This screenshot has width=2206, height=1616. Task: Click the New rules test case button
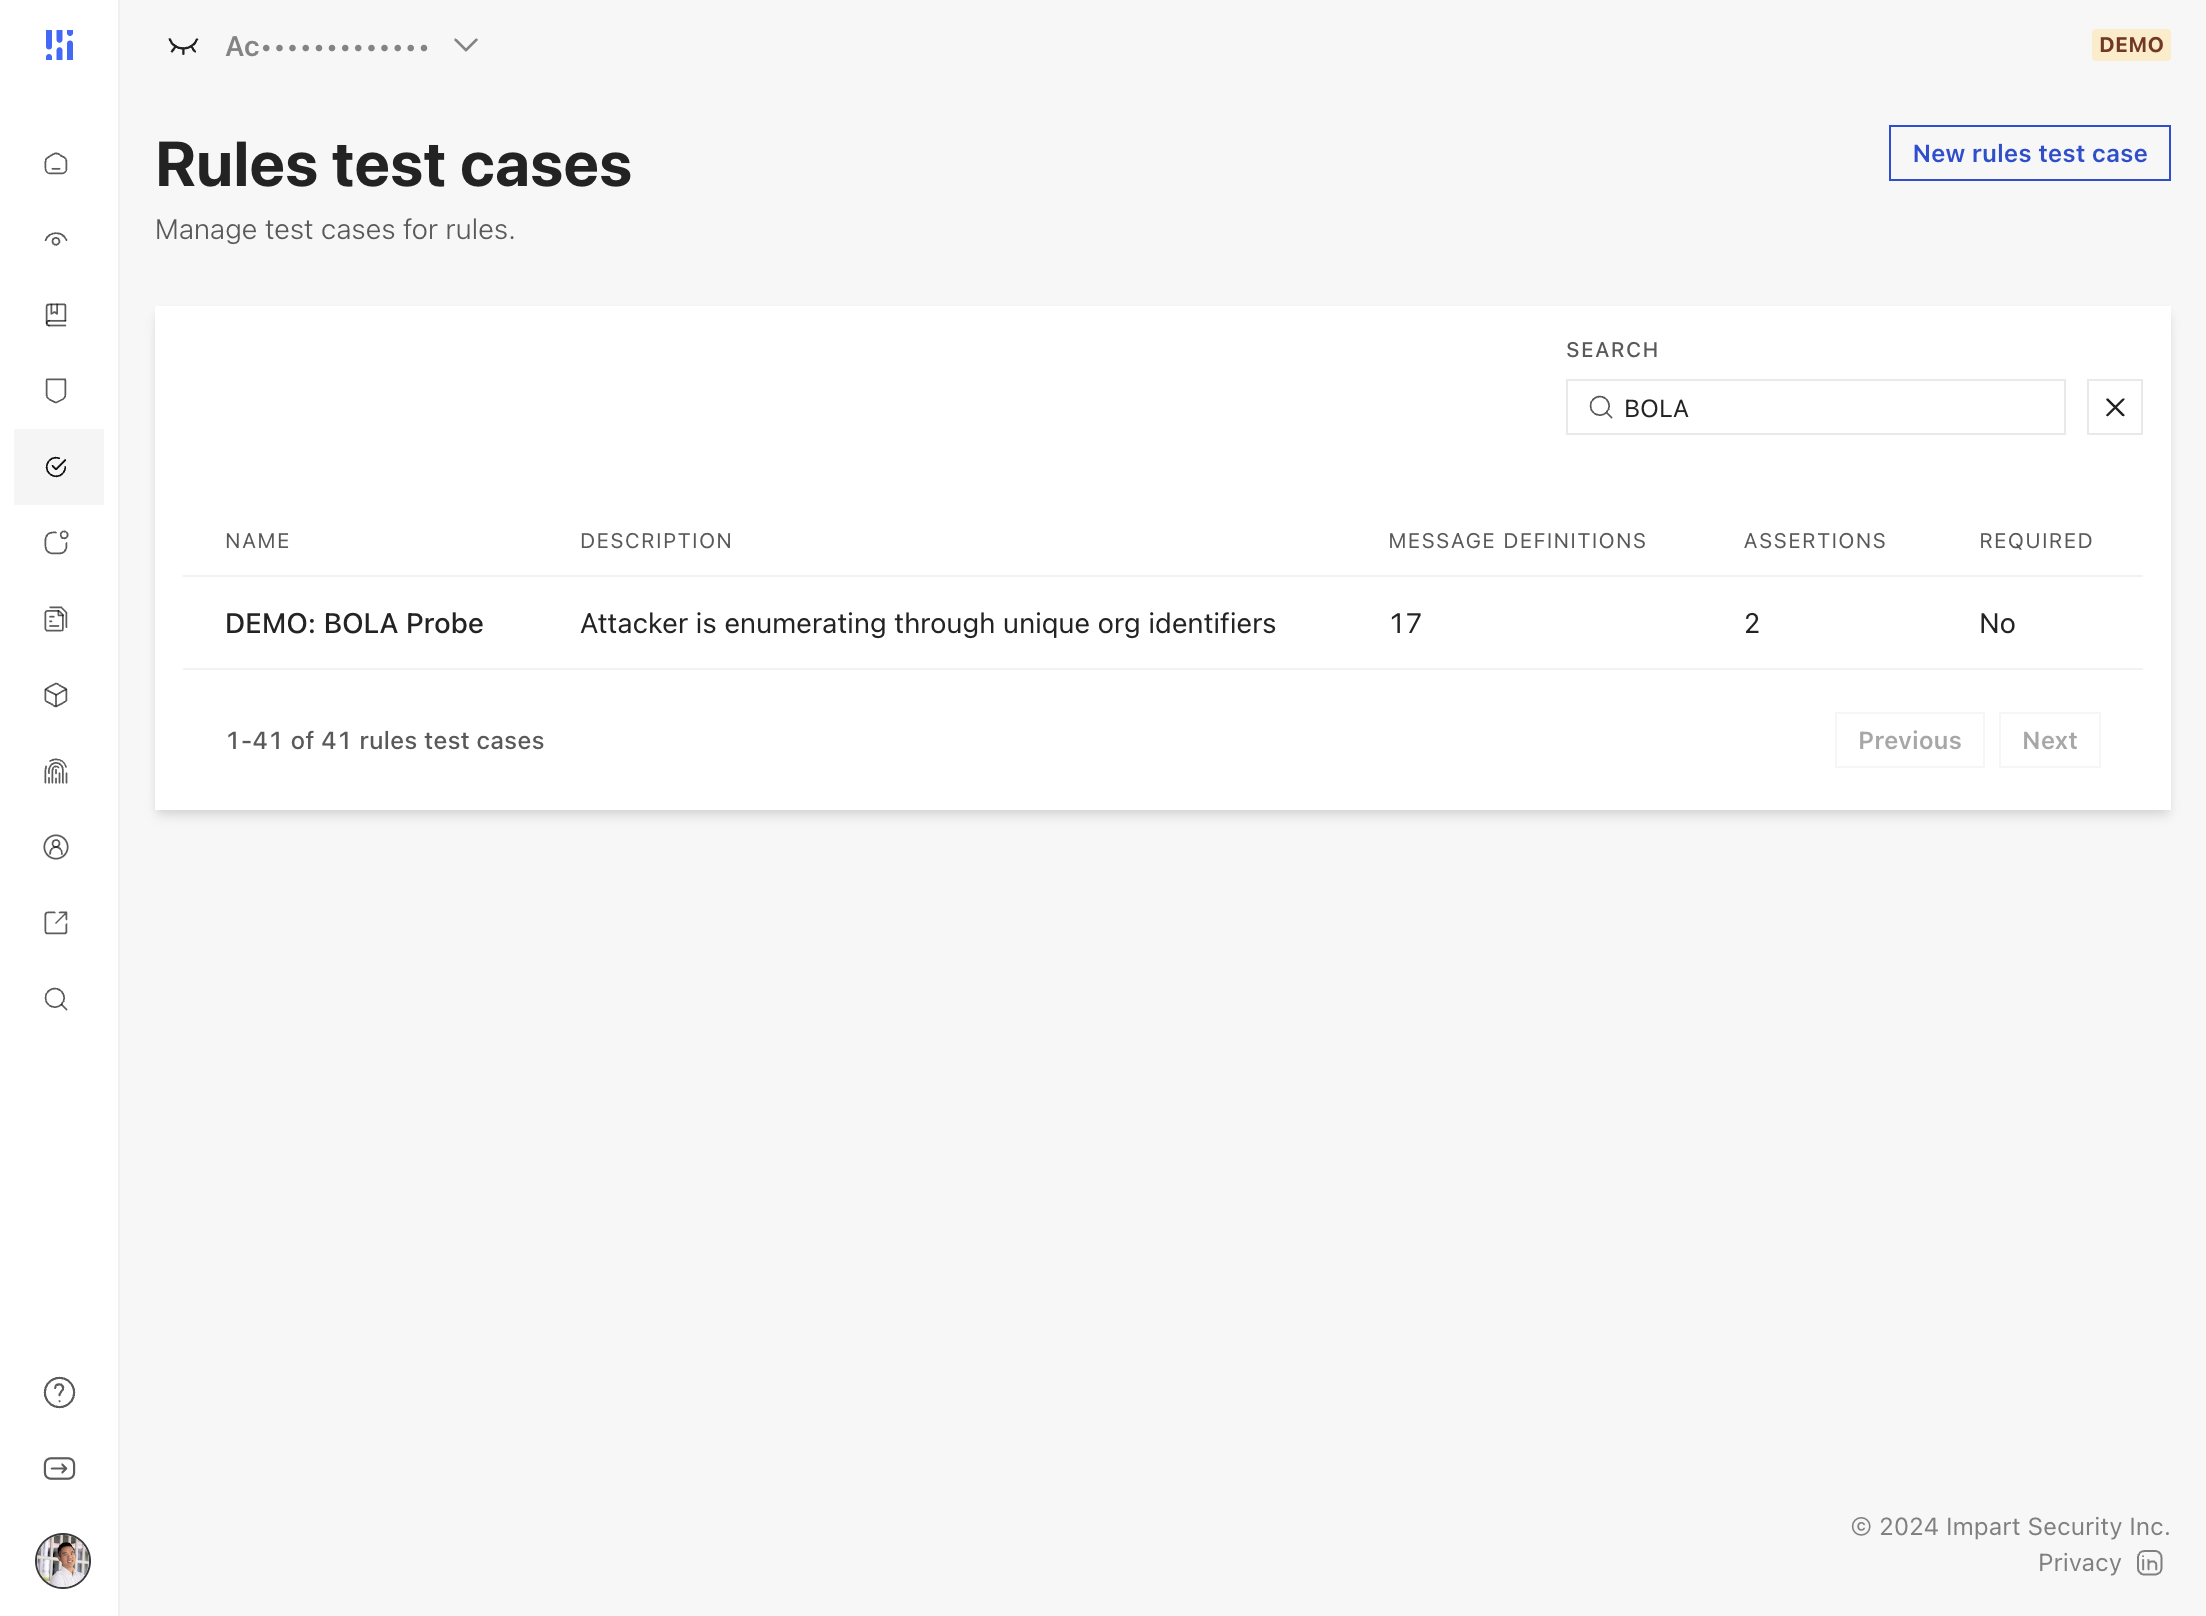click(2029, 153)
